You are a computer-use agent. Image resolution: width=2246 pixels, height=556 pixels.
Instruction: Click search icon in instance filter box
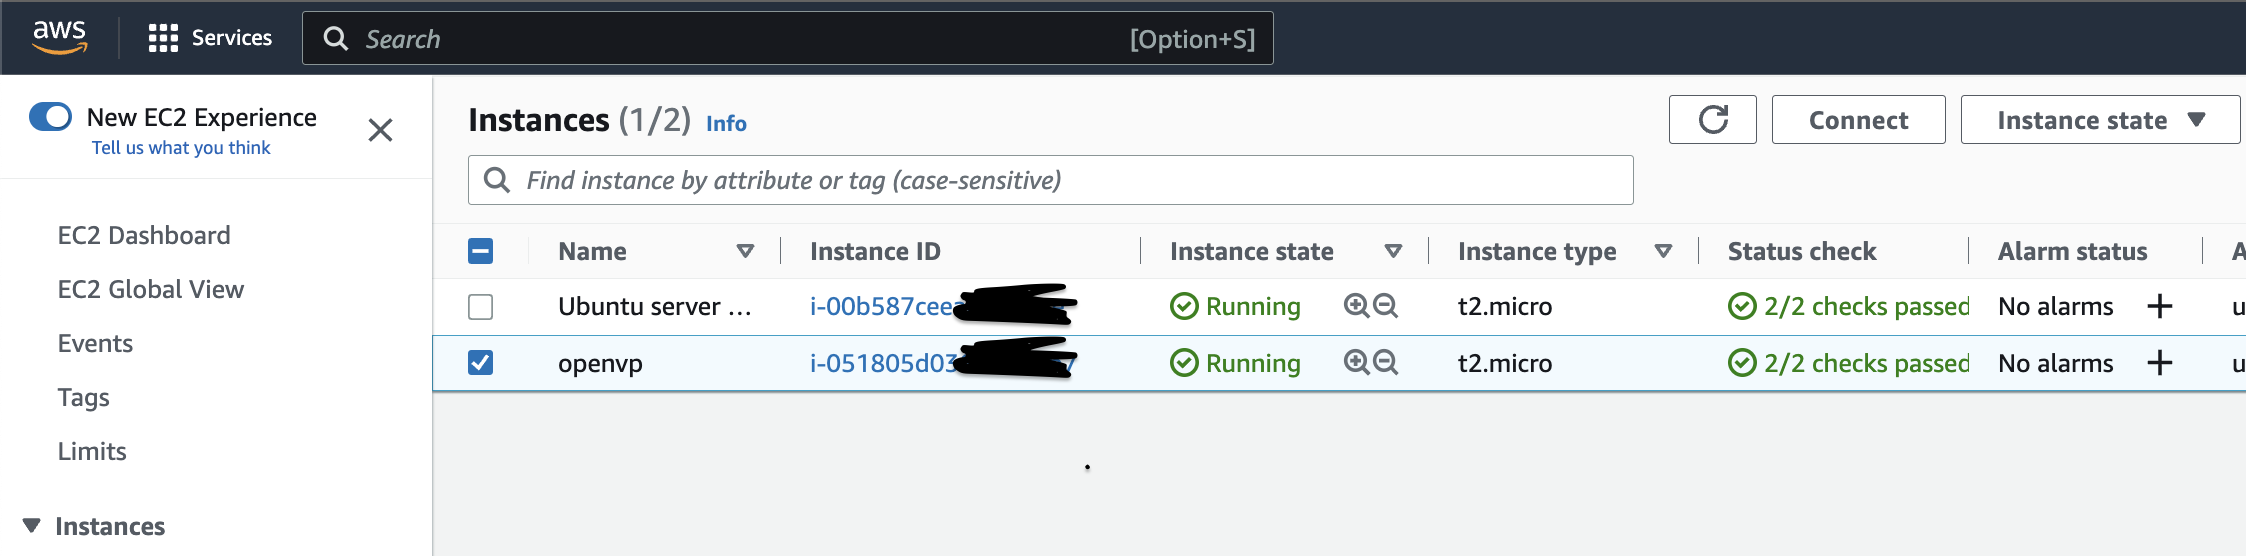(x=497, y=180)
